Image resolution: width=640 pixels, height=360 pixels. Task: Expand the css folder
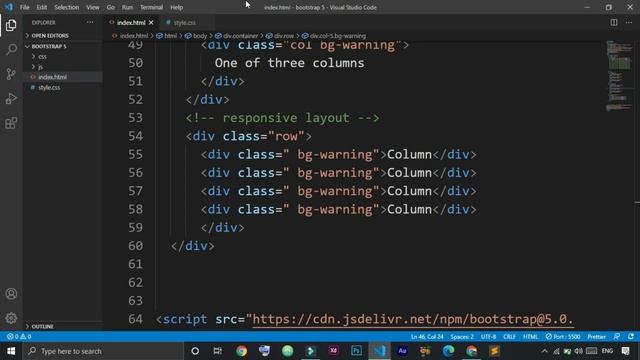(x=62, y=56)
